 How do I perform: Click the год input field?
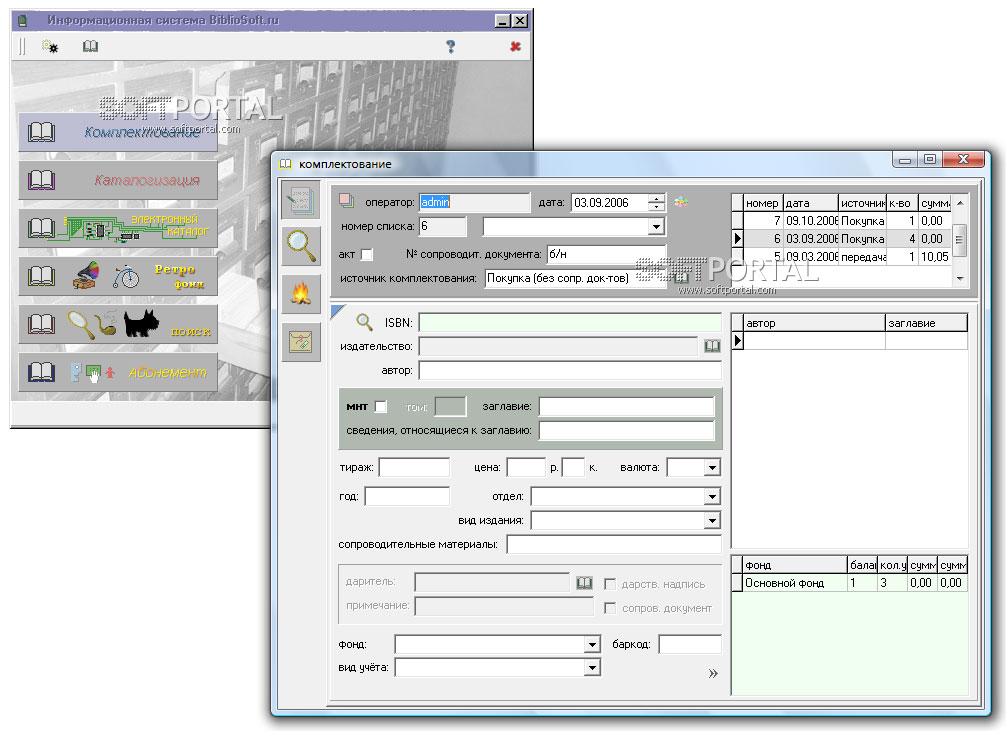coord(407,496)
